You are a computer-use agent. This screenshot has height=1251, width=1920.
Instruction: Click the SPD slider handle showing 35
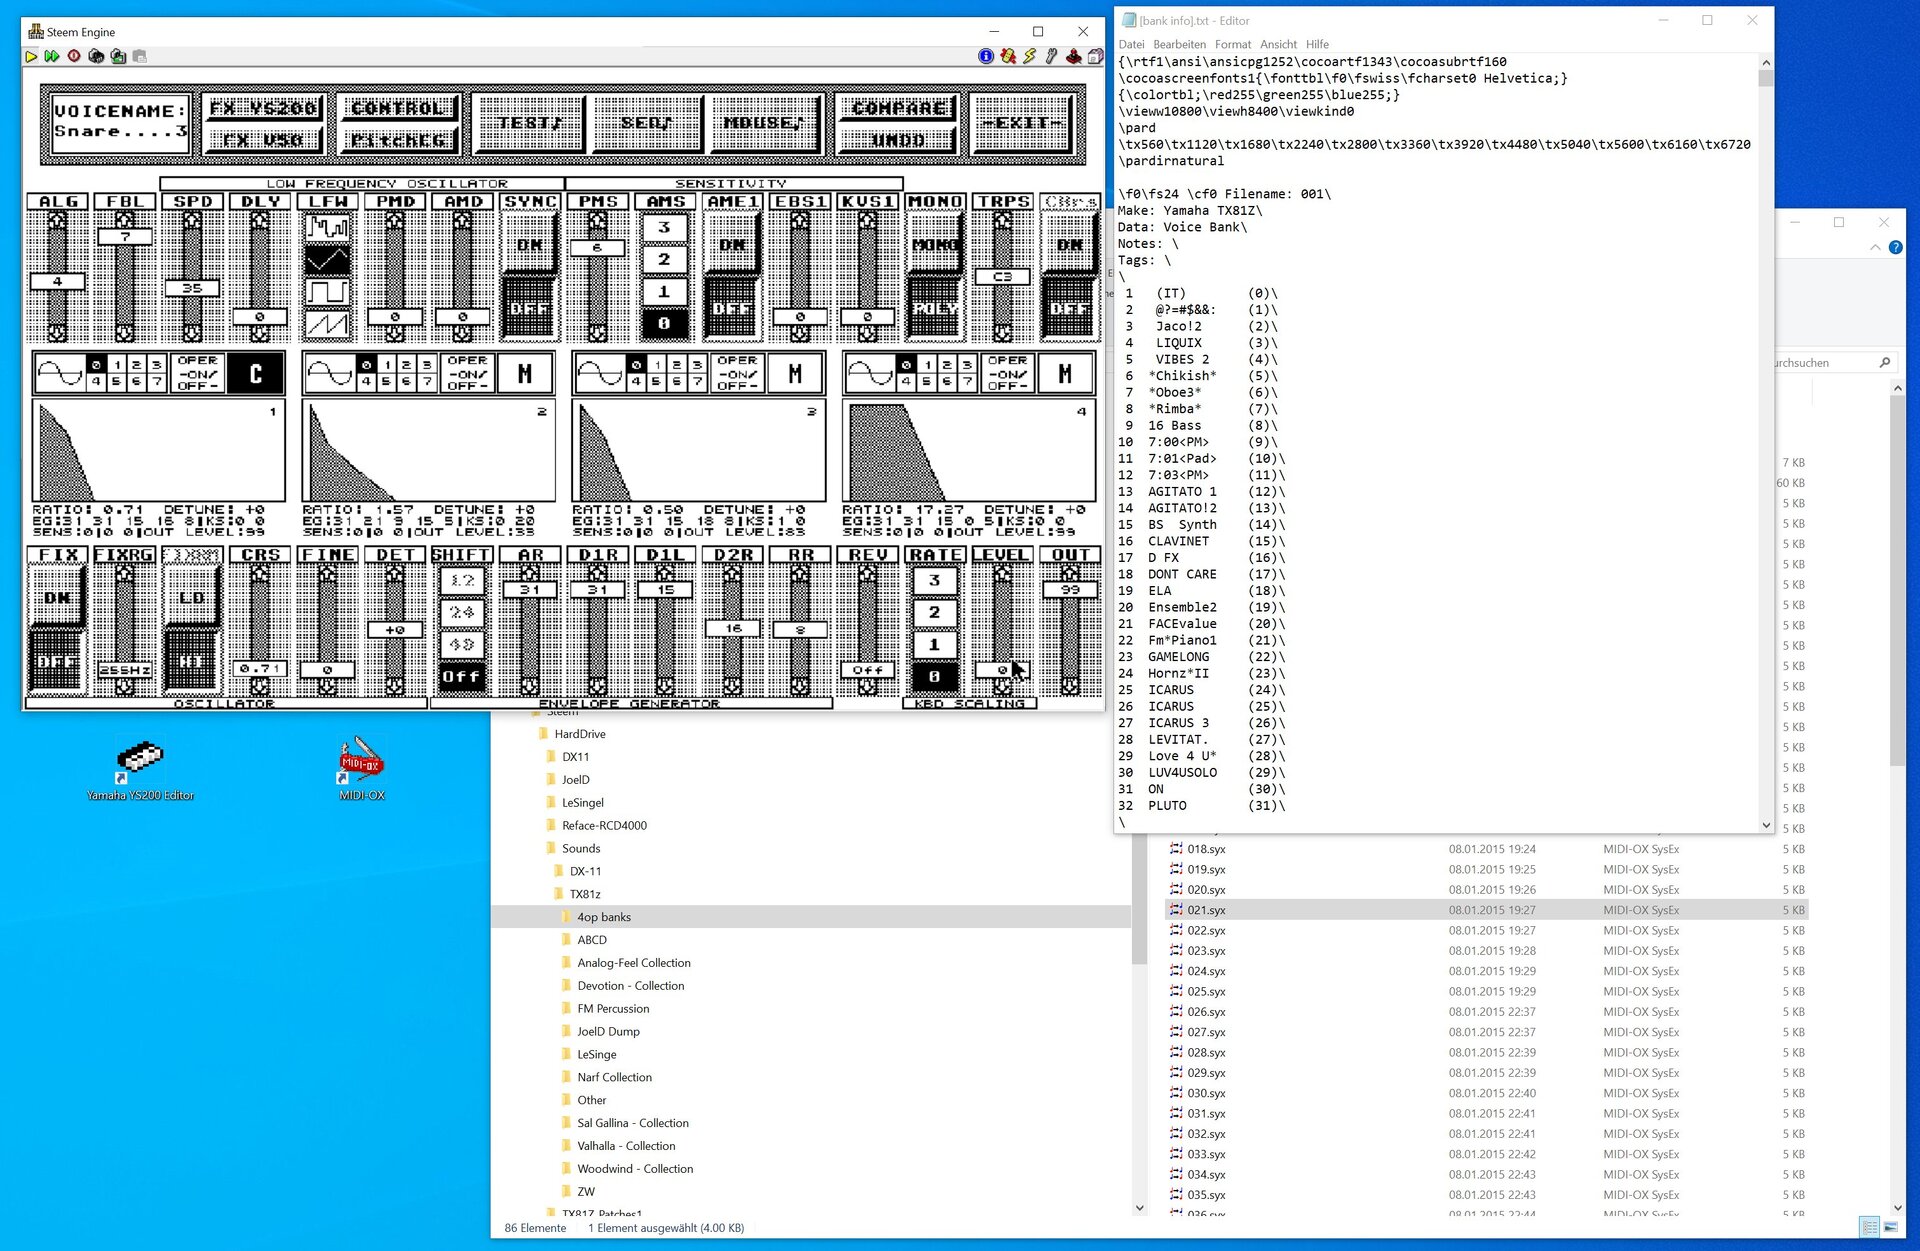192,288
